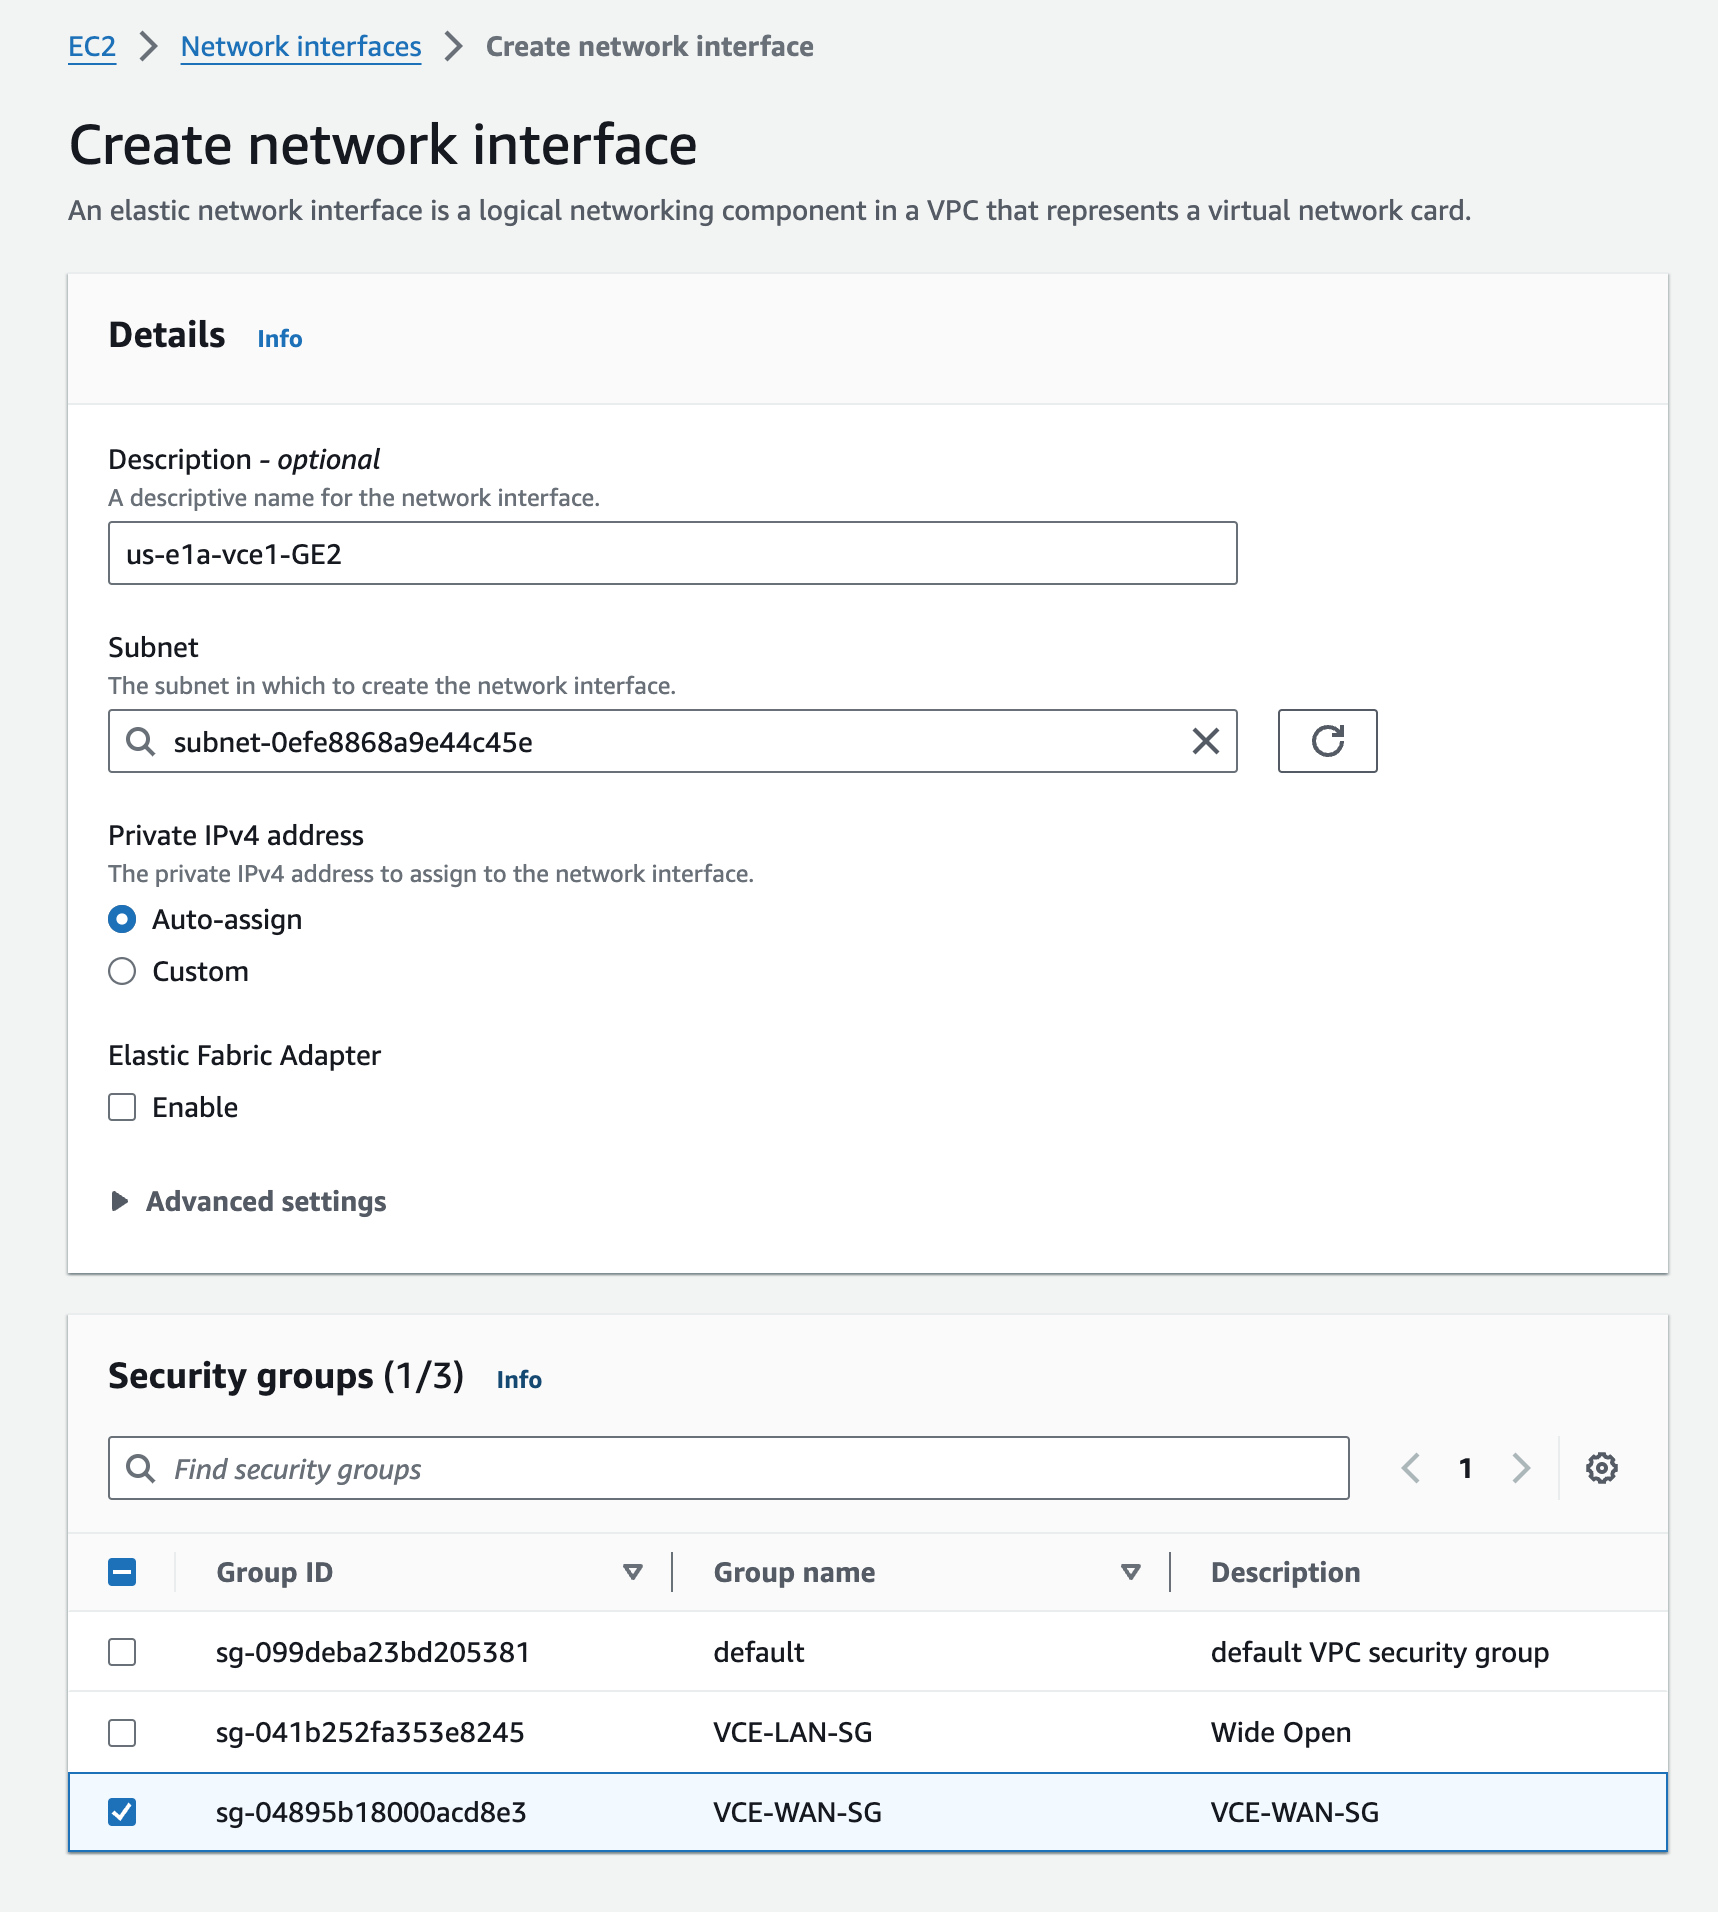Toggle the select-all security groups checkbox
The height and width of the screenshot is (1912, 1718).
(x=122, y=1572)
